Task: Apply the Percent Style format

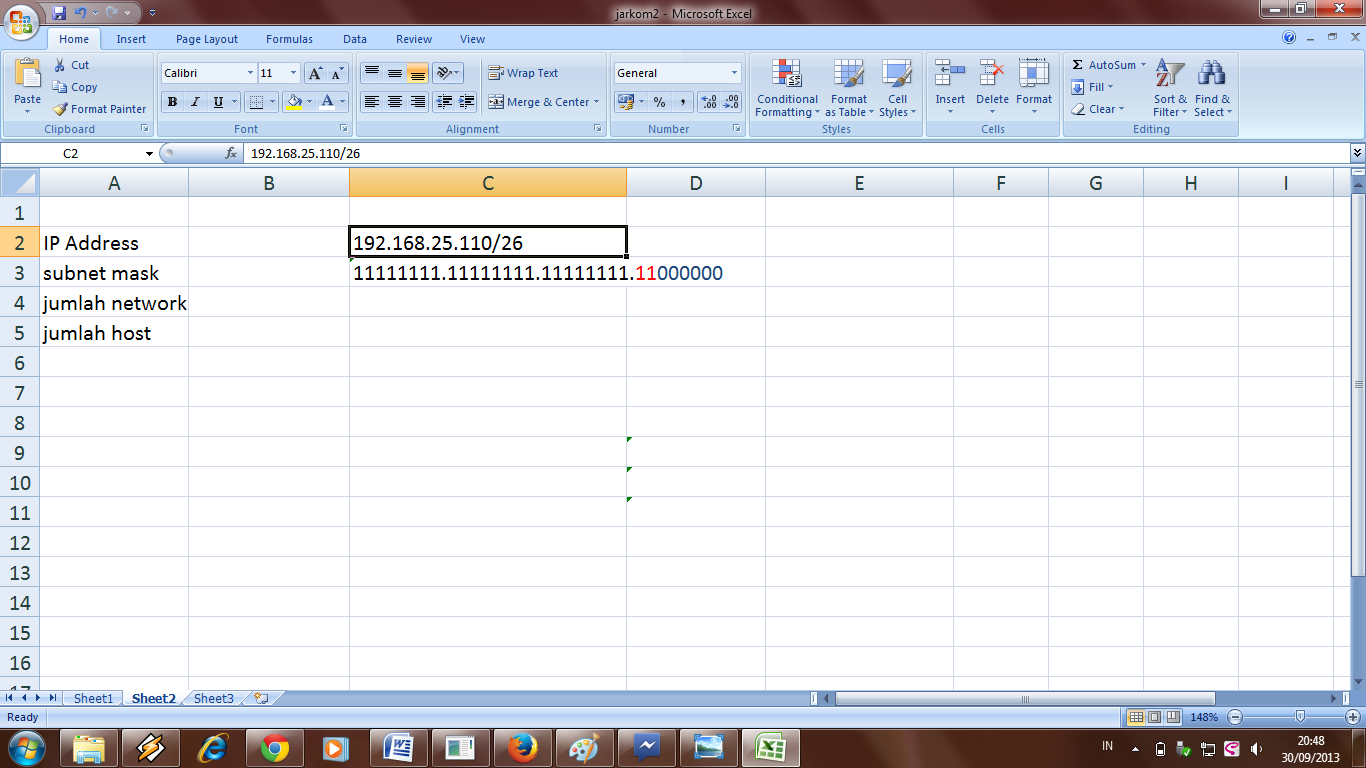Action: (x=659, y=102)
